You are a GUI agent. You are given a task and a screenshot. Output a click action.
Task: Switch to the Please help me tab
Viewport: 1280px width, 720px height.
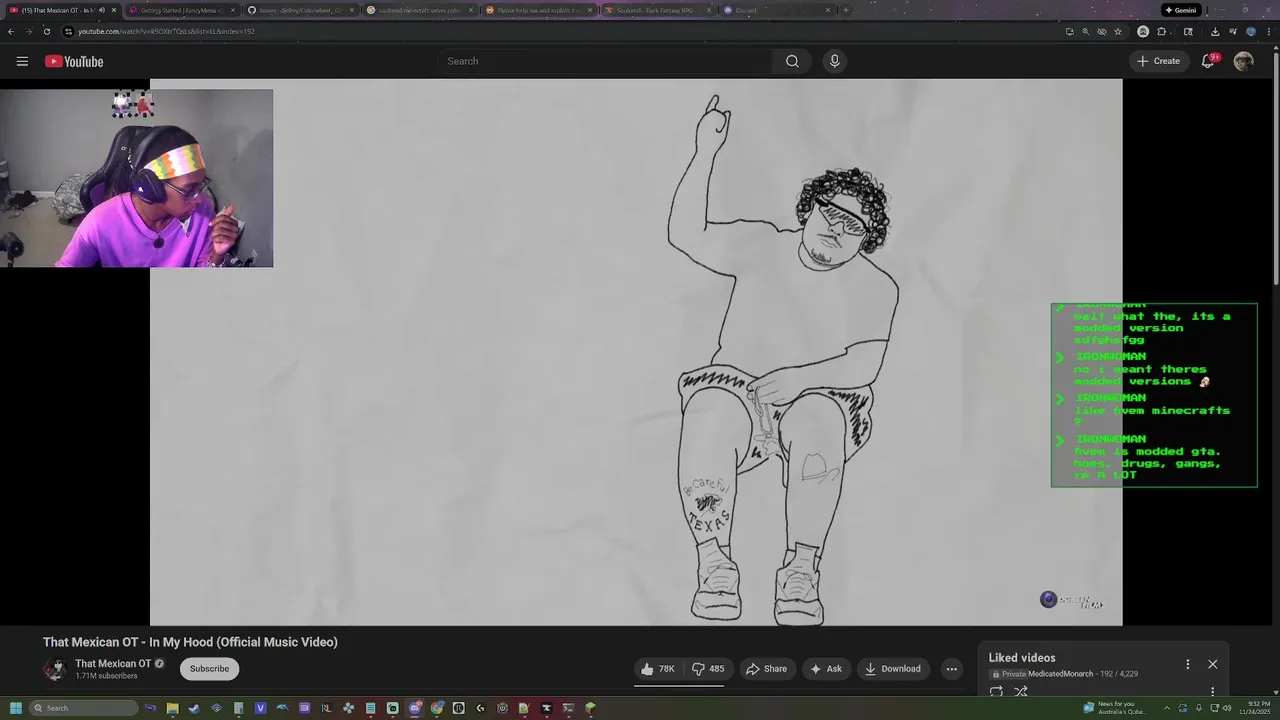click(x=538, y=10)
